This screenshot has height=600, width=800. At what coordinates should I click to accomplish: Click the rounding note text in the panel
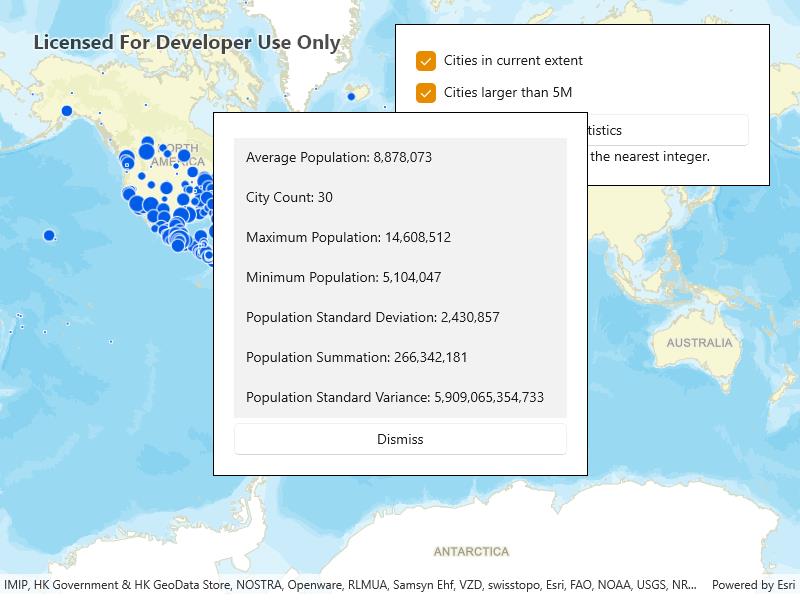tap(649, 157)
